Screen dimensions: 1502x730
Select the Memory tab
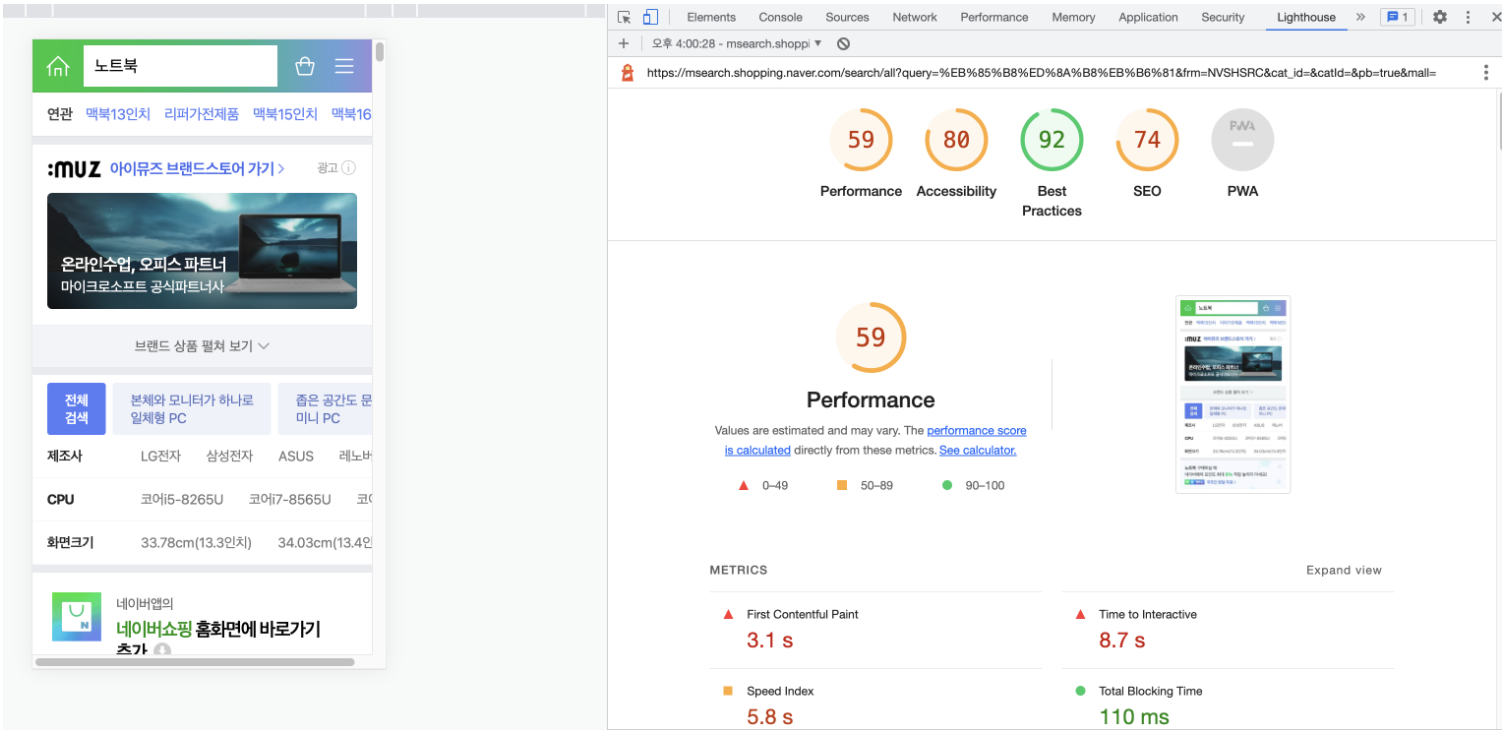click(x=1073, y=17)
